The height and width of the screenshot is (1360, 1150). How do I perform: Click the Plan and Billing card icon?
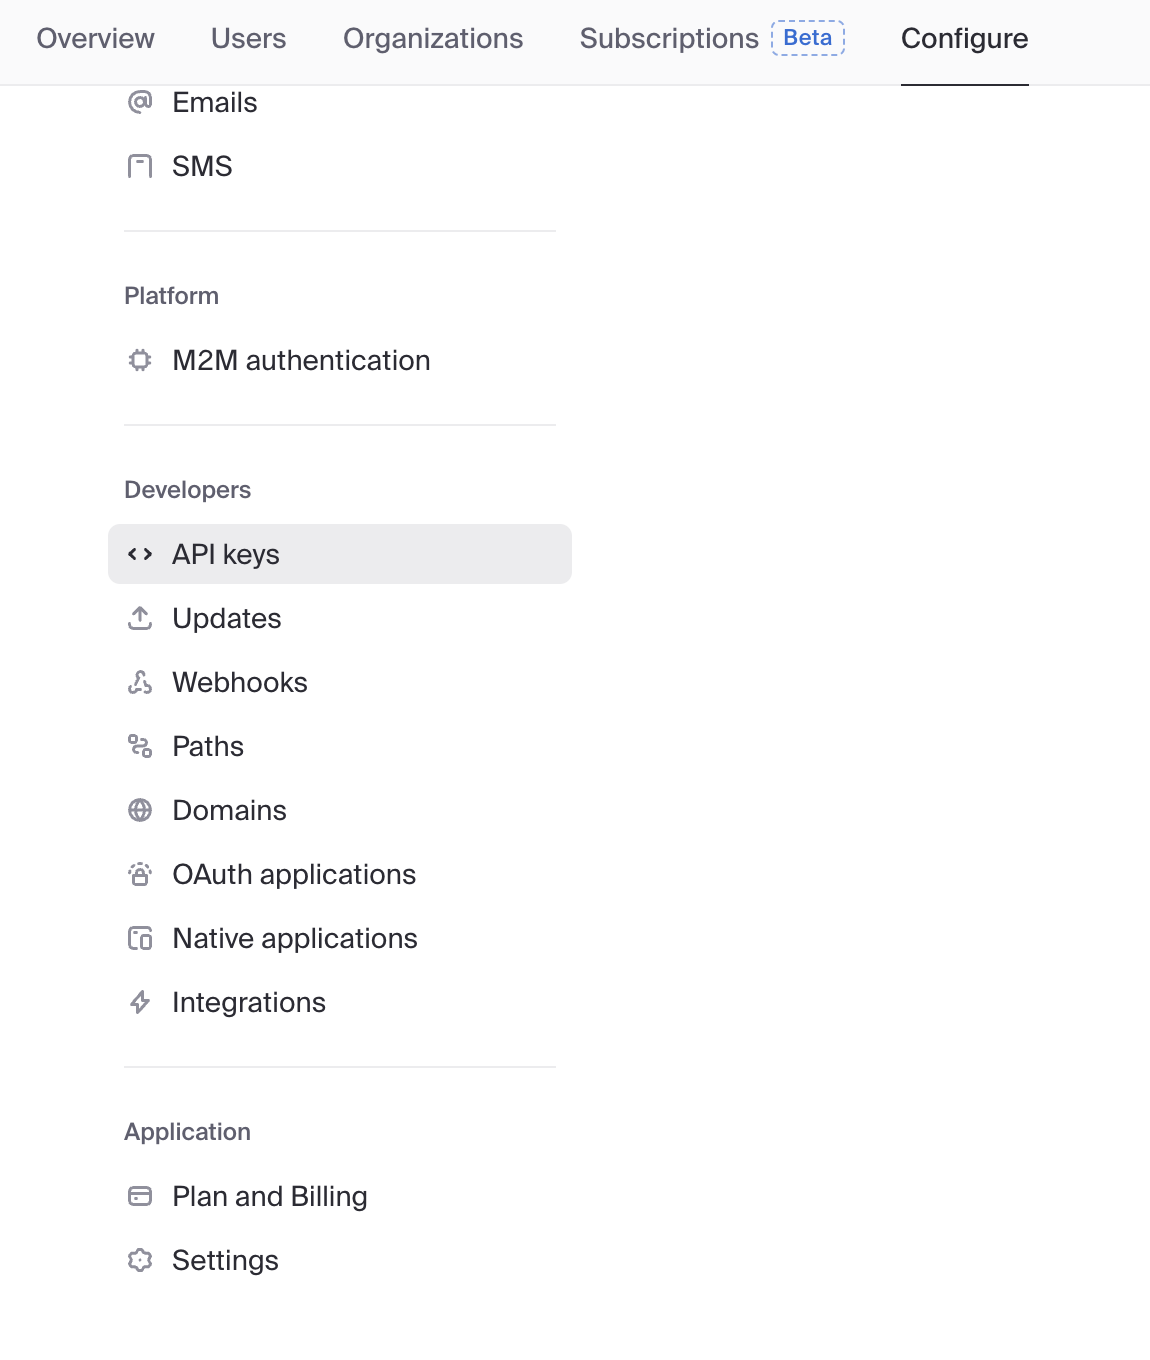click(140, 1196)
